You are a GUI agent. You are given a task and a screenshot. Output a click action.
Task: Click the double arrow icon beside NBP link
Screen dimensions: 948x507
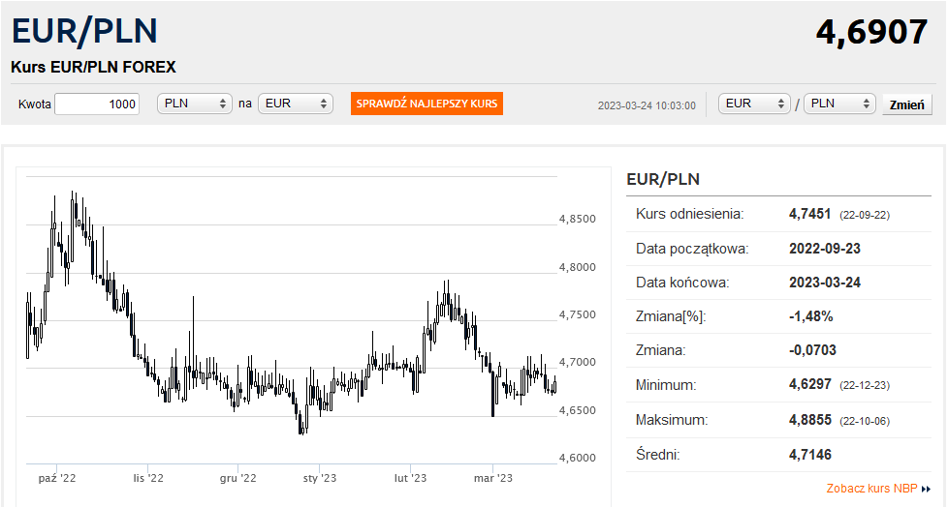coord(926,489)
